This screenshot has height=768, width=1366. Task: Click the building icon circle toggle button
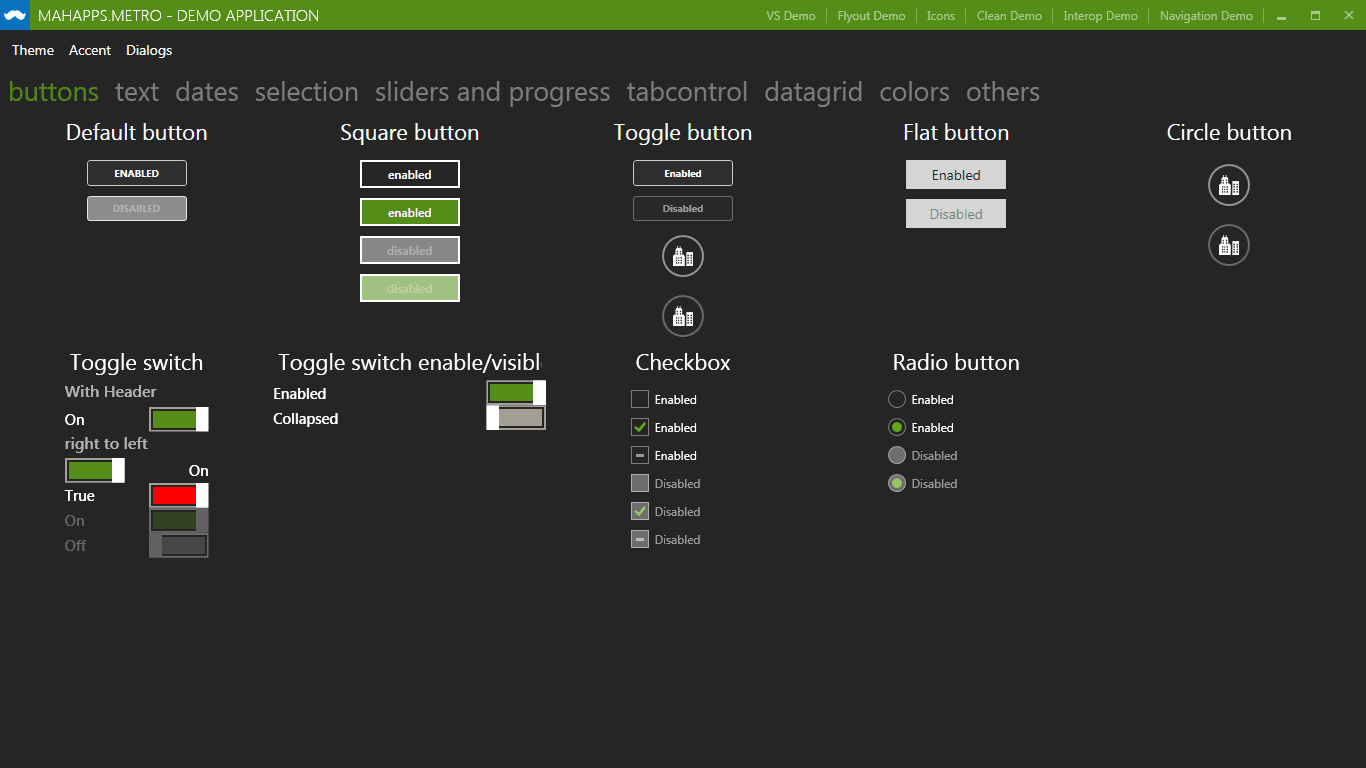pyautogui.click(x=683, y=256)
